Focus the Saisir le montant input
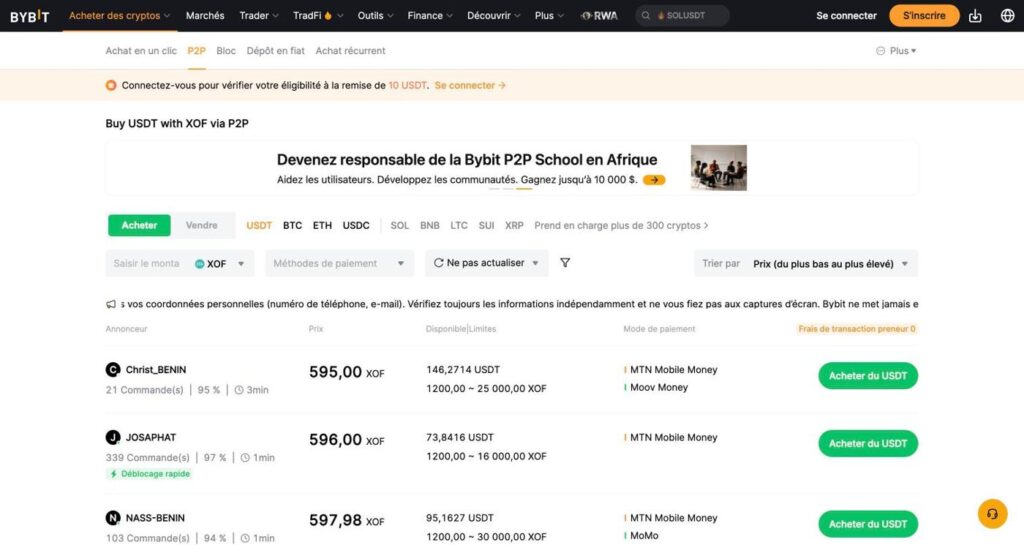1024x545 pixels. [148, 264]
